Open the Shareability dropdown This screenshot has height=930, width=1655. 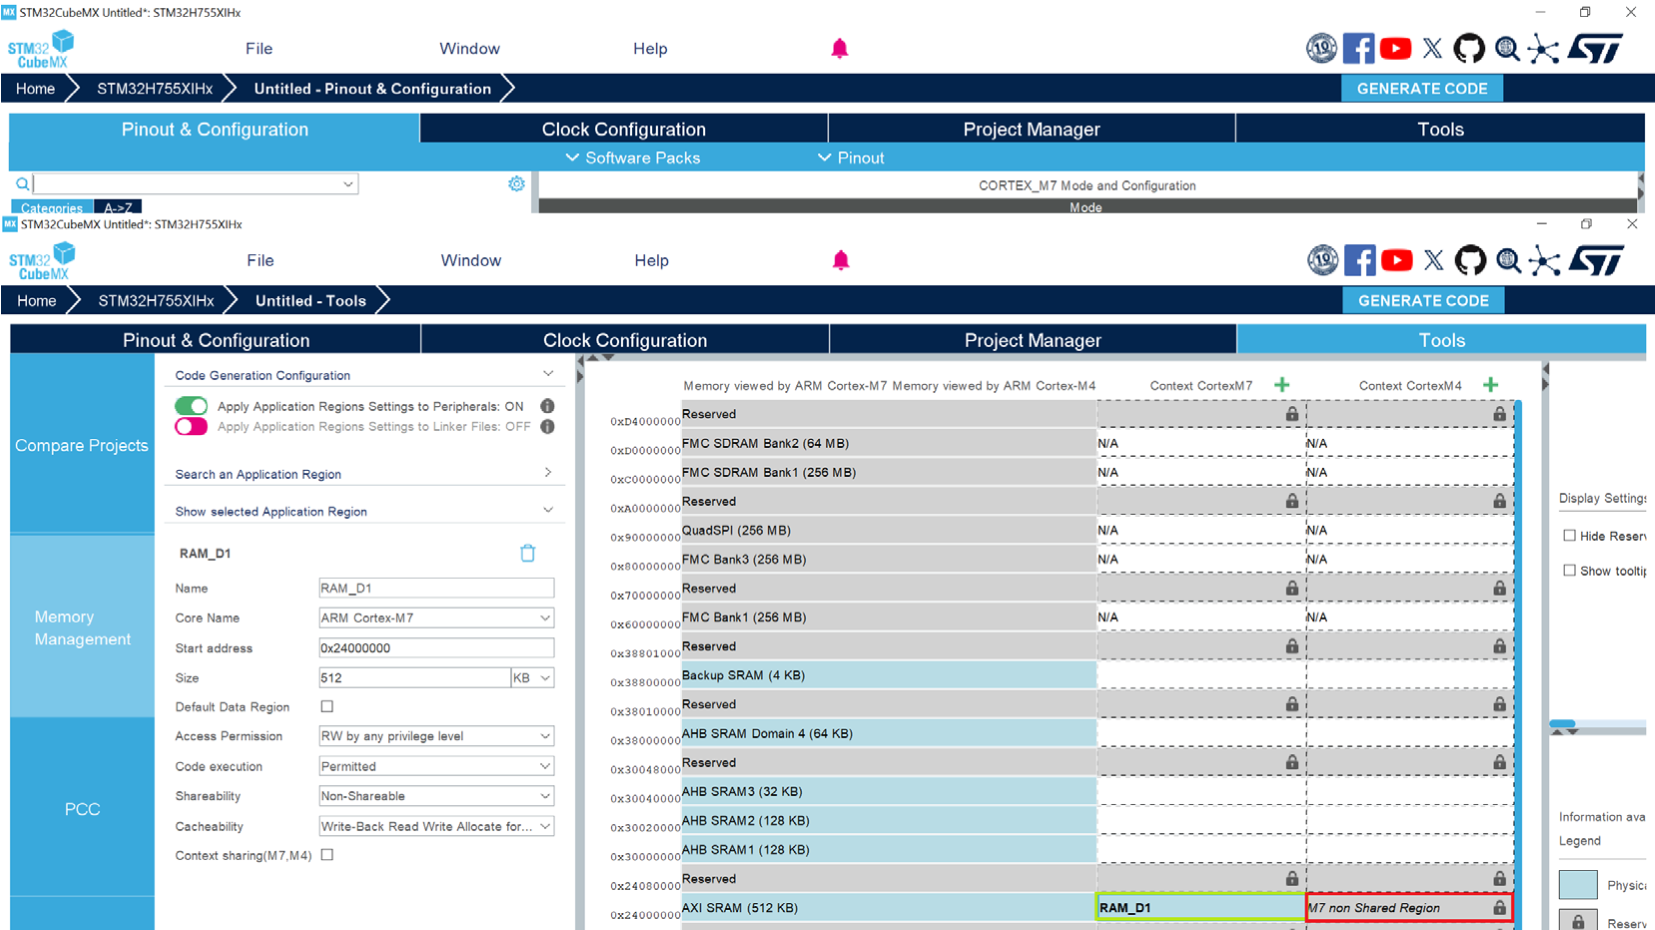(436, 796)
